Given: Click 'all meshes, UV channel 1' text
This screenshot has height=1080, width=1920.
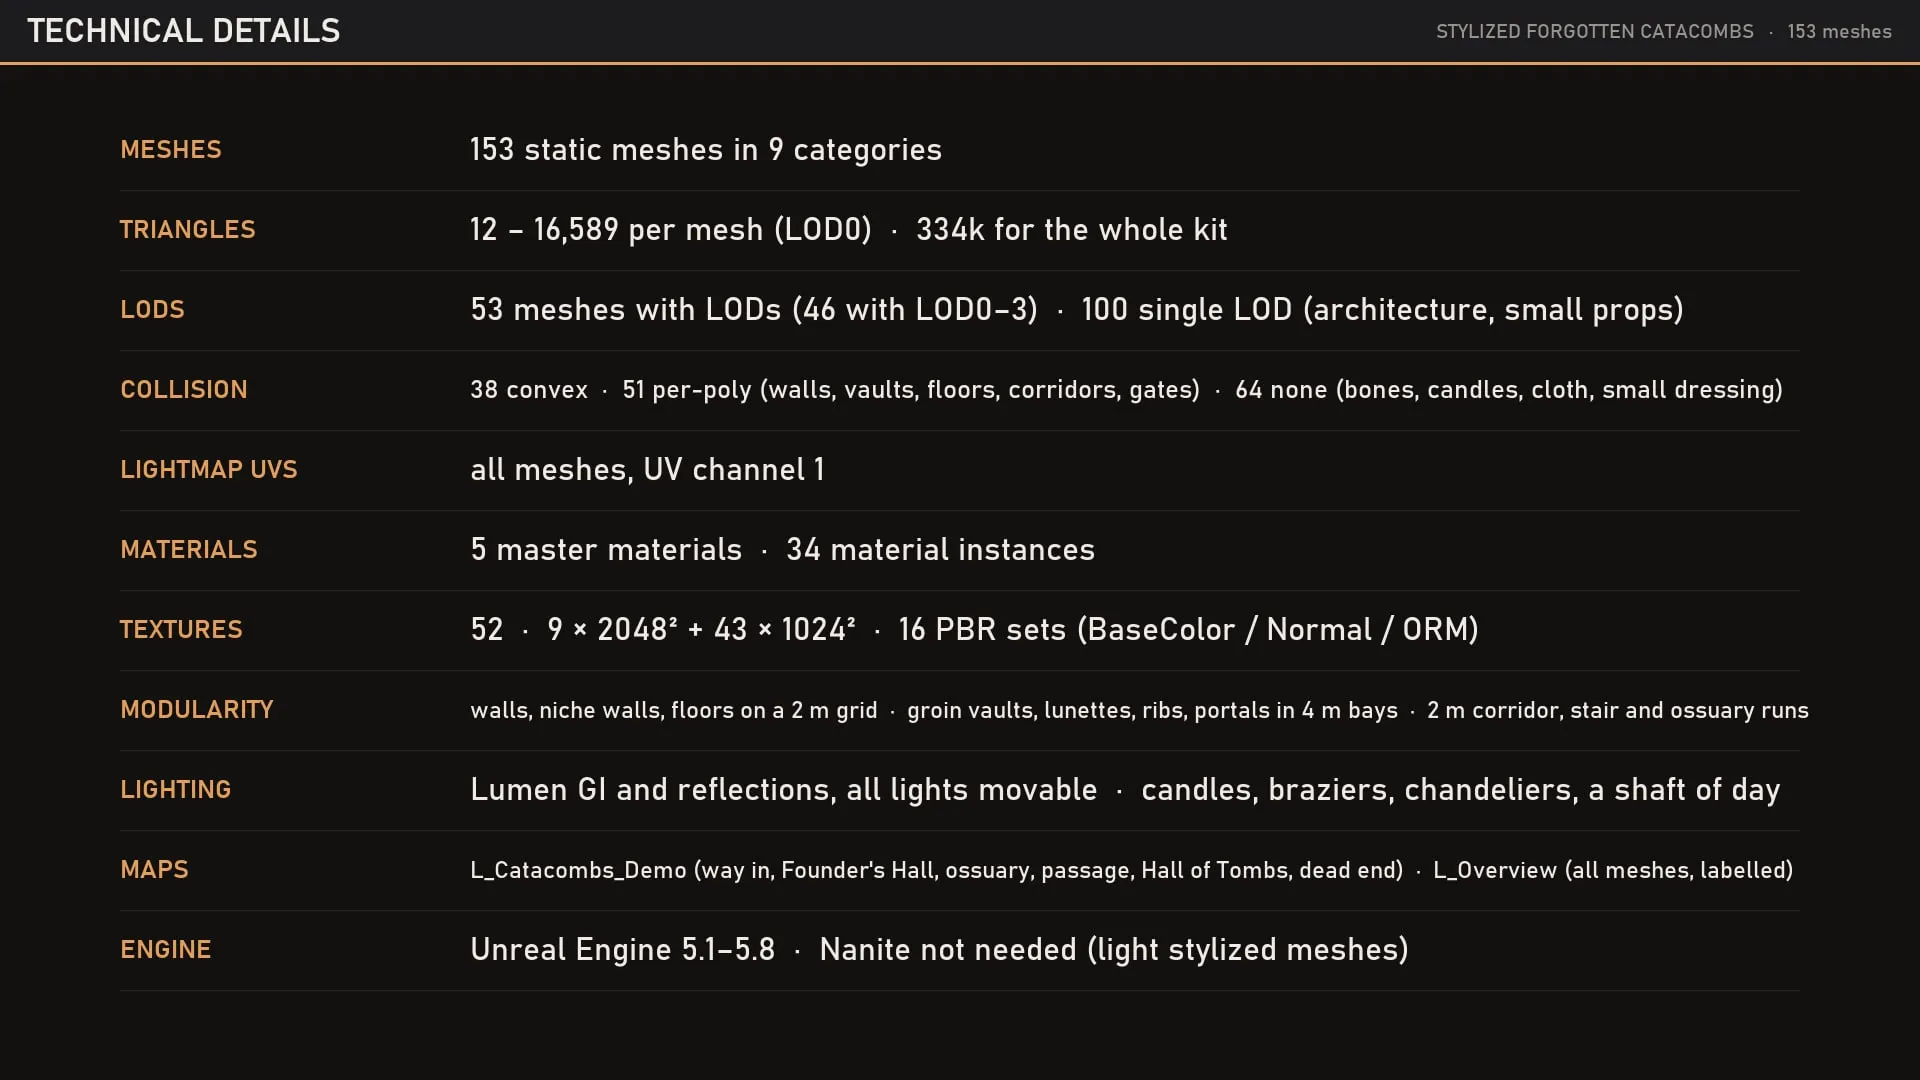Looking at the screenshot, I should (647, 470).
